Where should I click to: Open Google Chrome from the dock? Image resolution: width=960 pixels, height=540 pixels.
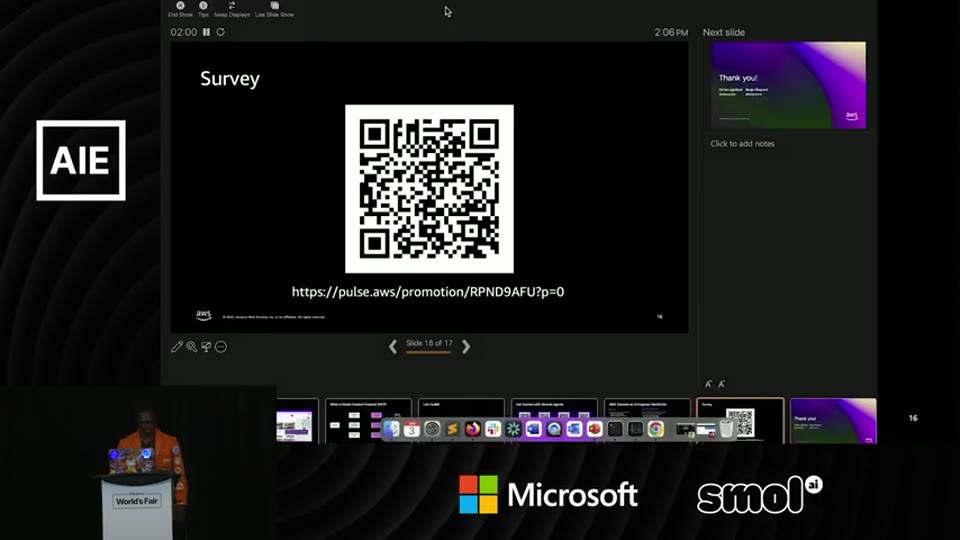click(656, 429)
